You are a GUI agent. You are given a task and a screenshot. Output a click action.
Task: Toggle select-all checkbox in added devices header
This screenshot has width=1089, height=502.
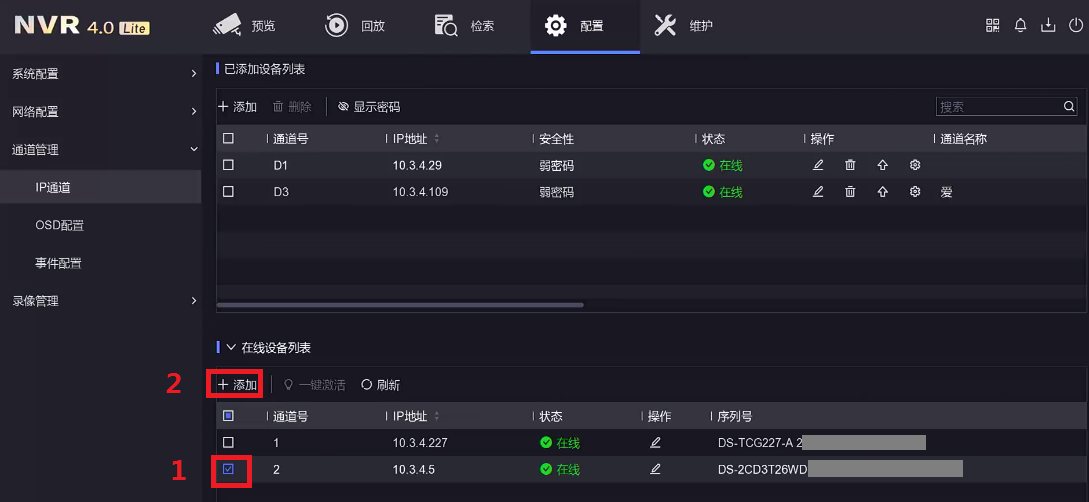(228, 139)
